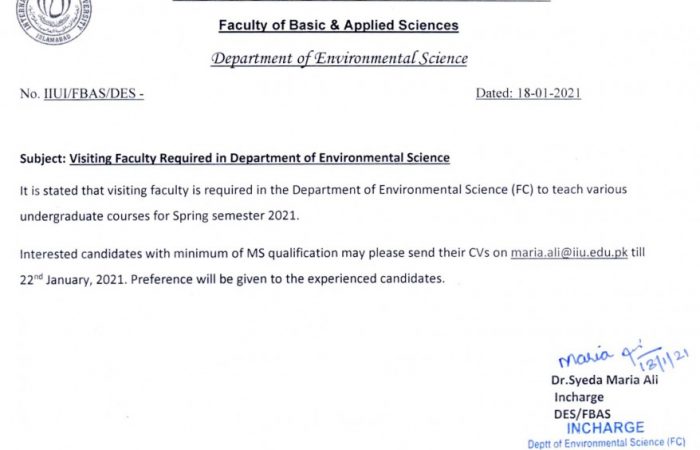Select the Department of Environmental Science title
700x450 pixels.
(339, 58)
